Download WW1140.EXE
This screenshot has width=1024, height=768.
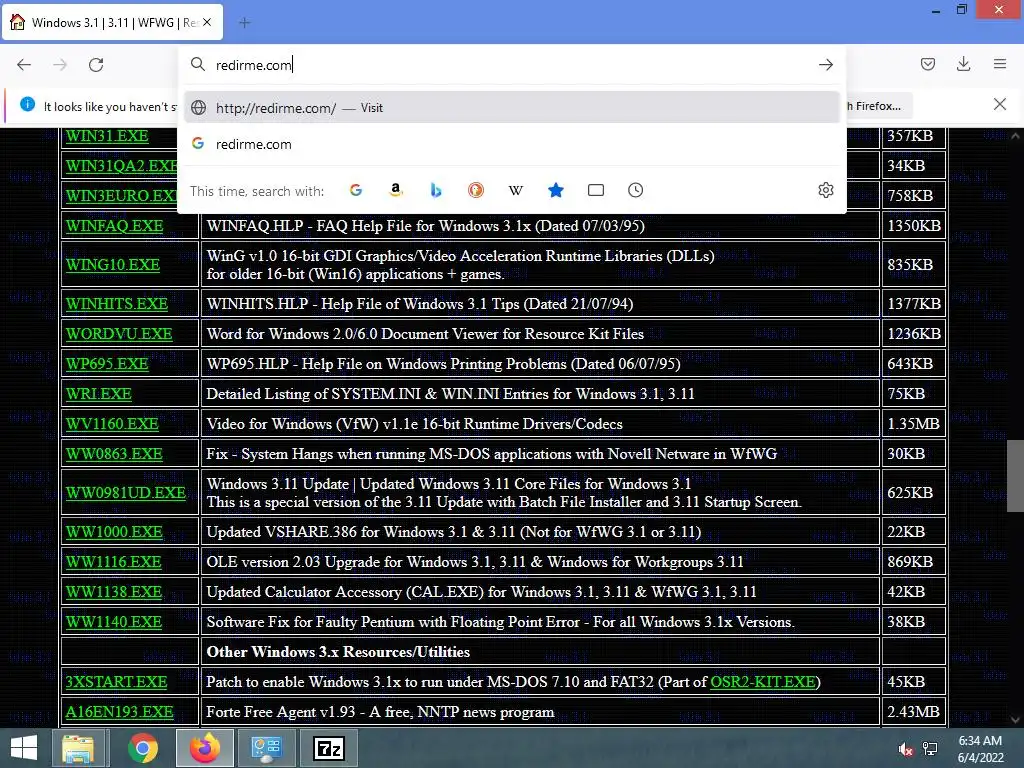point(114,622)
